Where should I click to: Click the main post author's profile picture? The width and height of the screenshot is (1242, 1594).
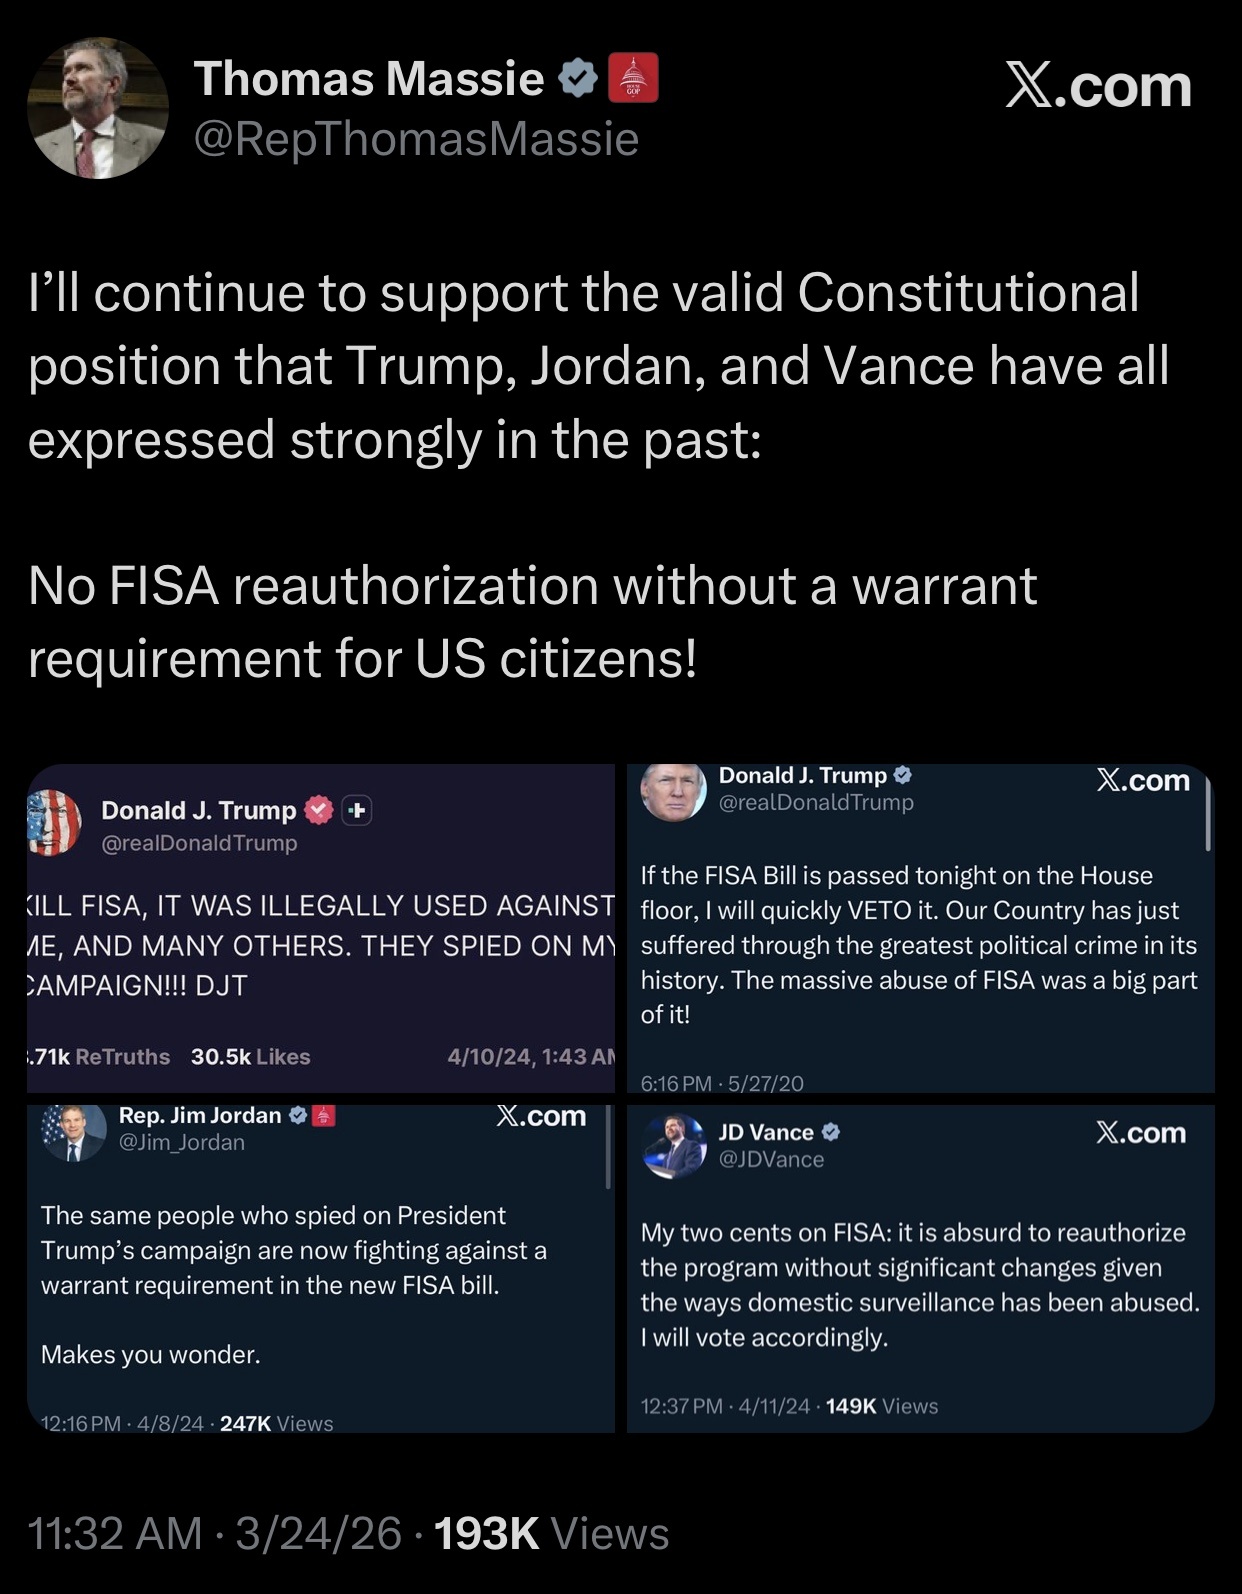point(98,108)
